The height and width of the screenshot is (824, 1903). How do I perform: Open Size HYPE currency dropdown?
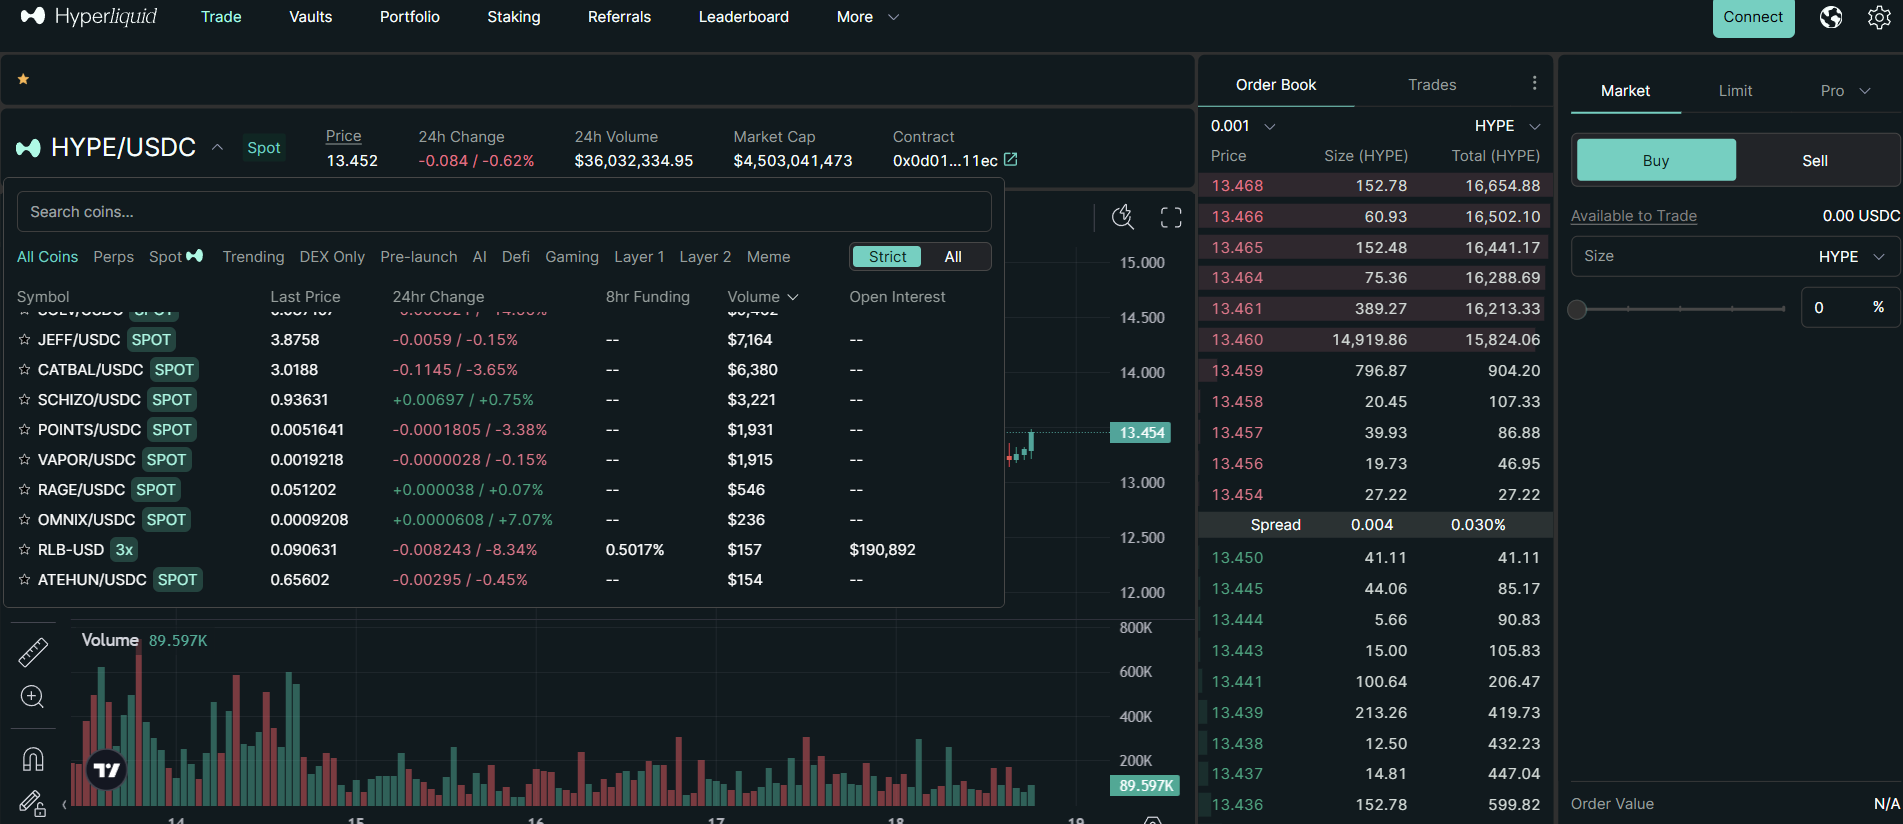click(1851, 257)
